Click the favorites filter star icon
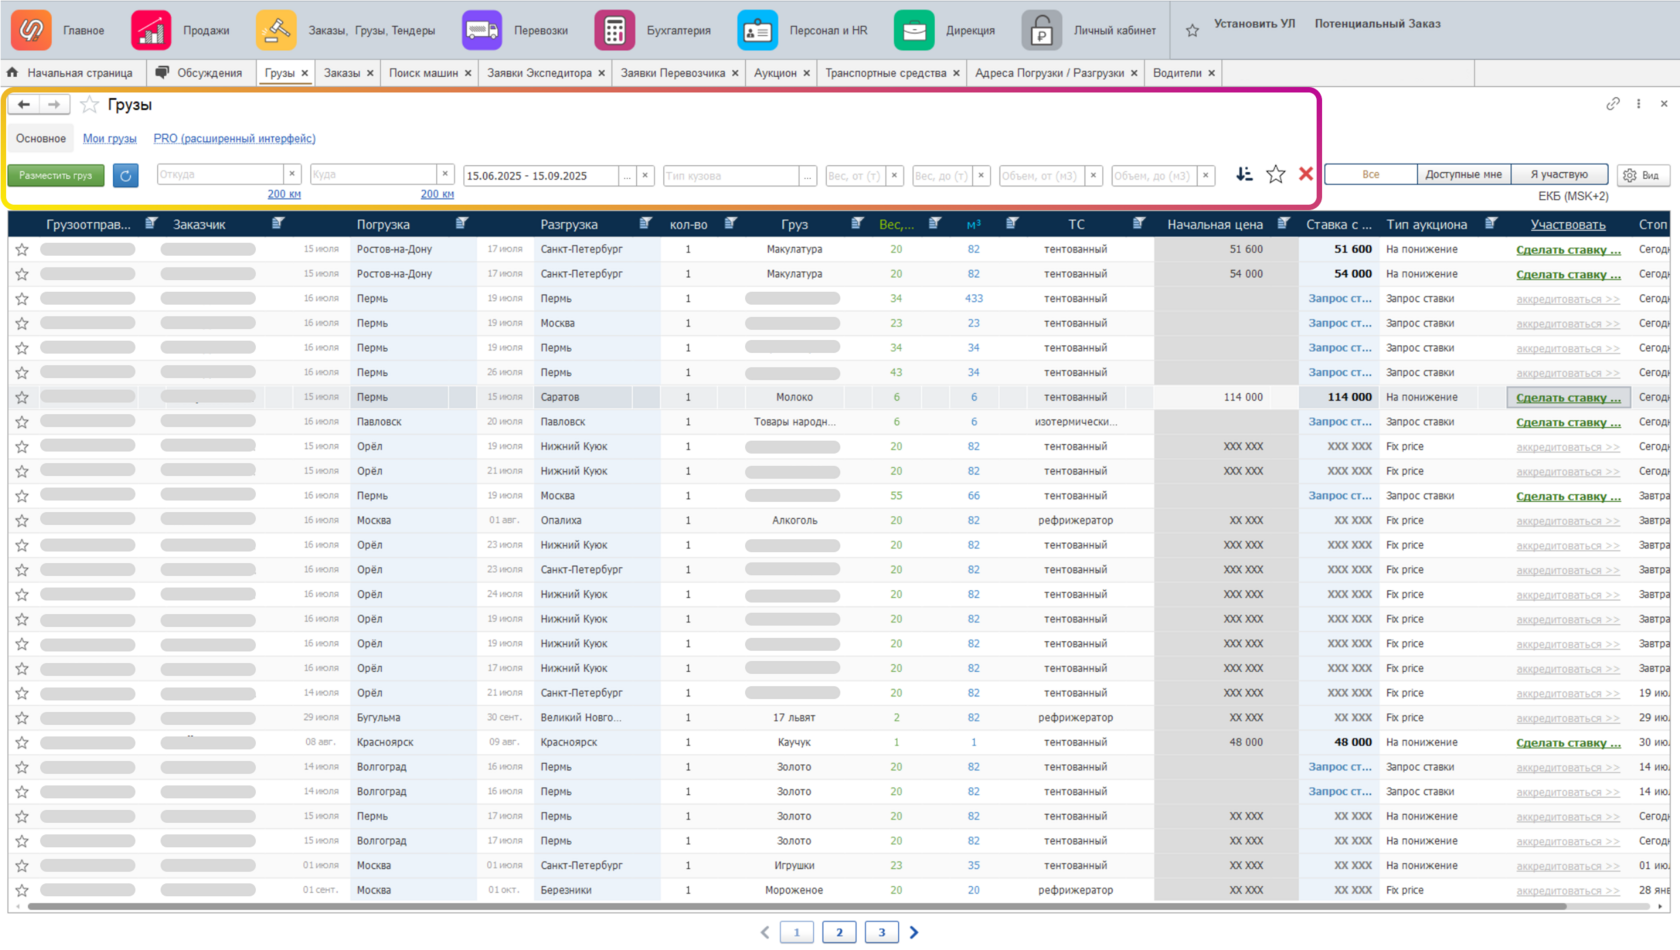Viewport: 1680px width, 950px height. pyautogui.click(x=1276, y=174)
